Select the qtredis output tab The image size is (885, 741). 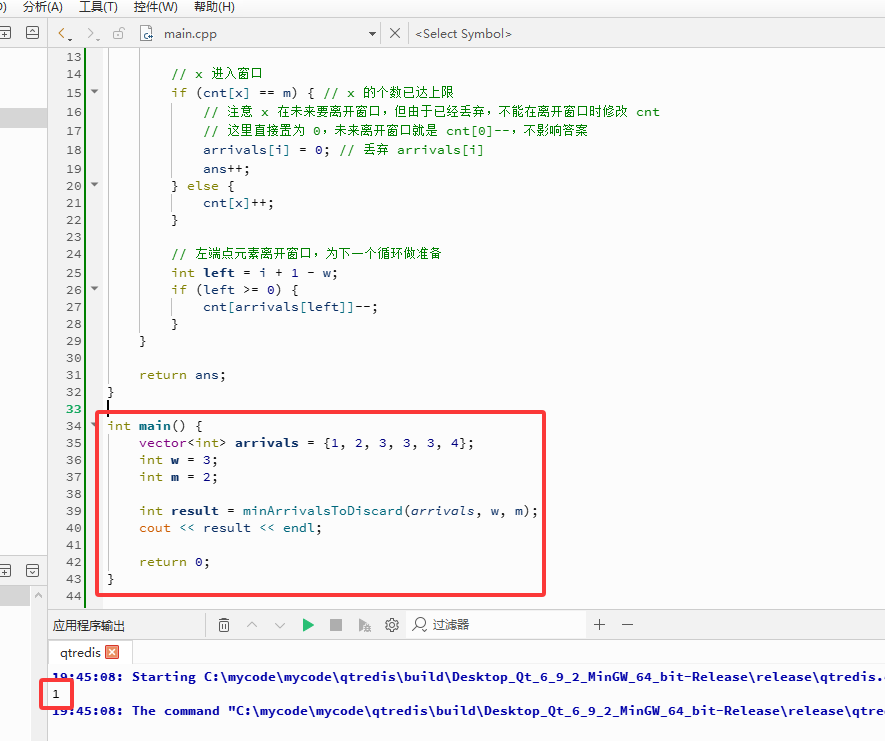[x=80, y=652]
